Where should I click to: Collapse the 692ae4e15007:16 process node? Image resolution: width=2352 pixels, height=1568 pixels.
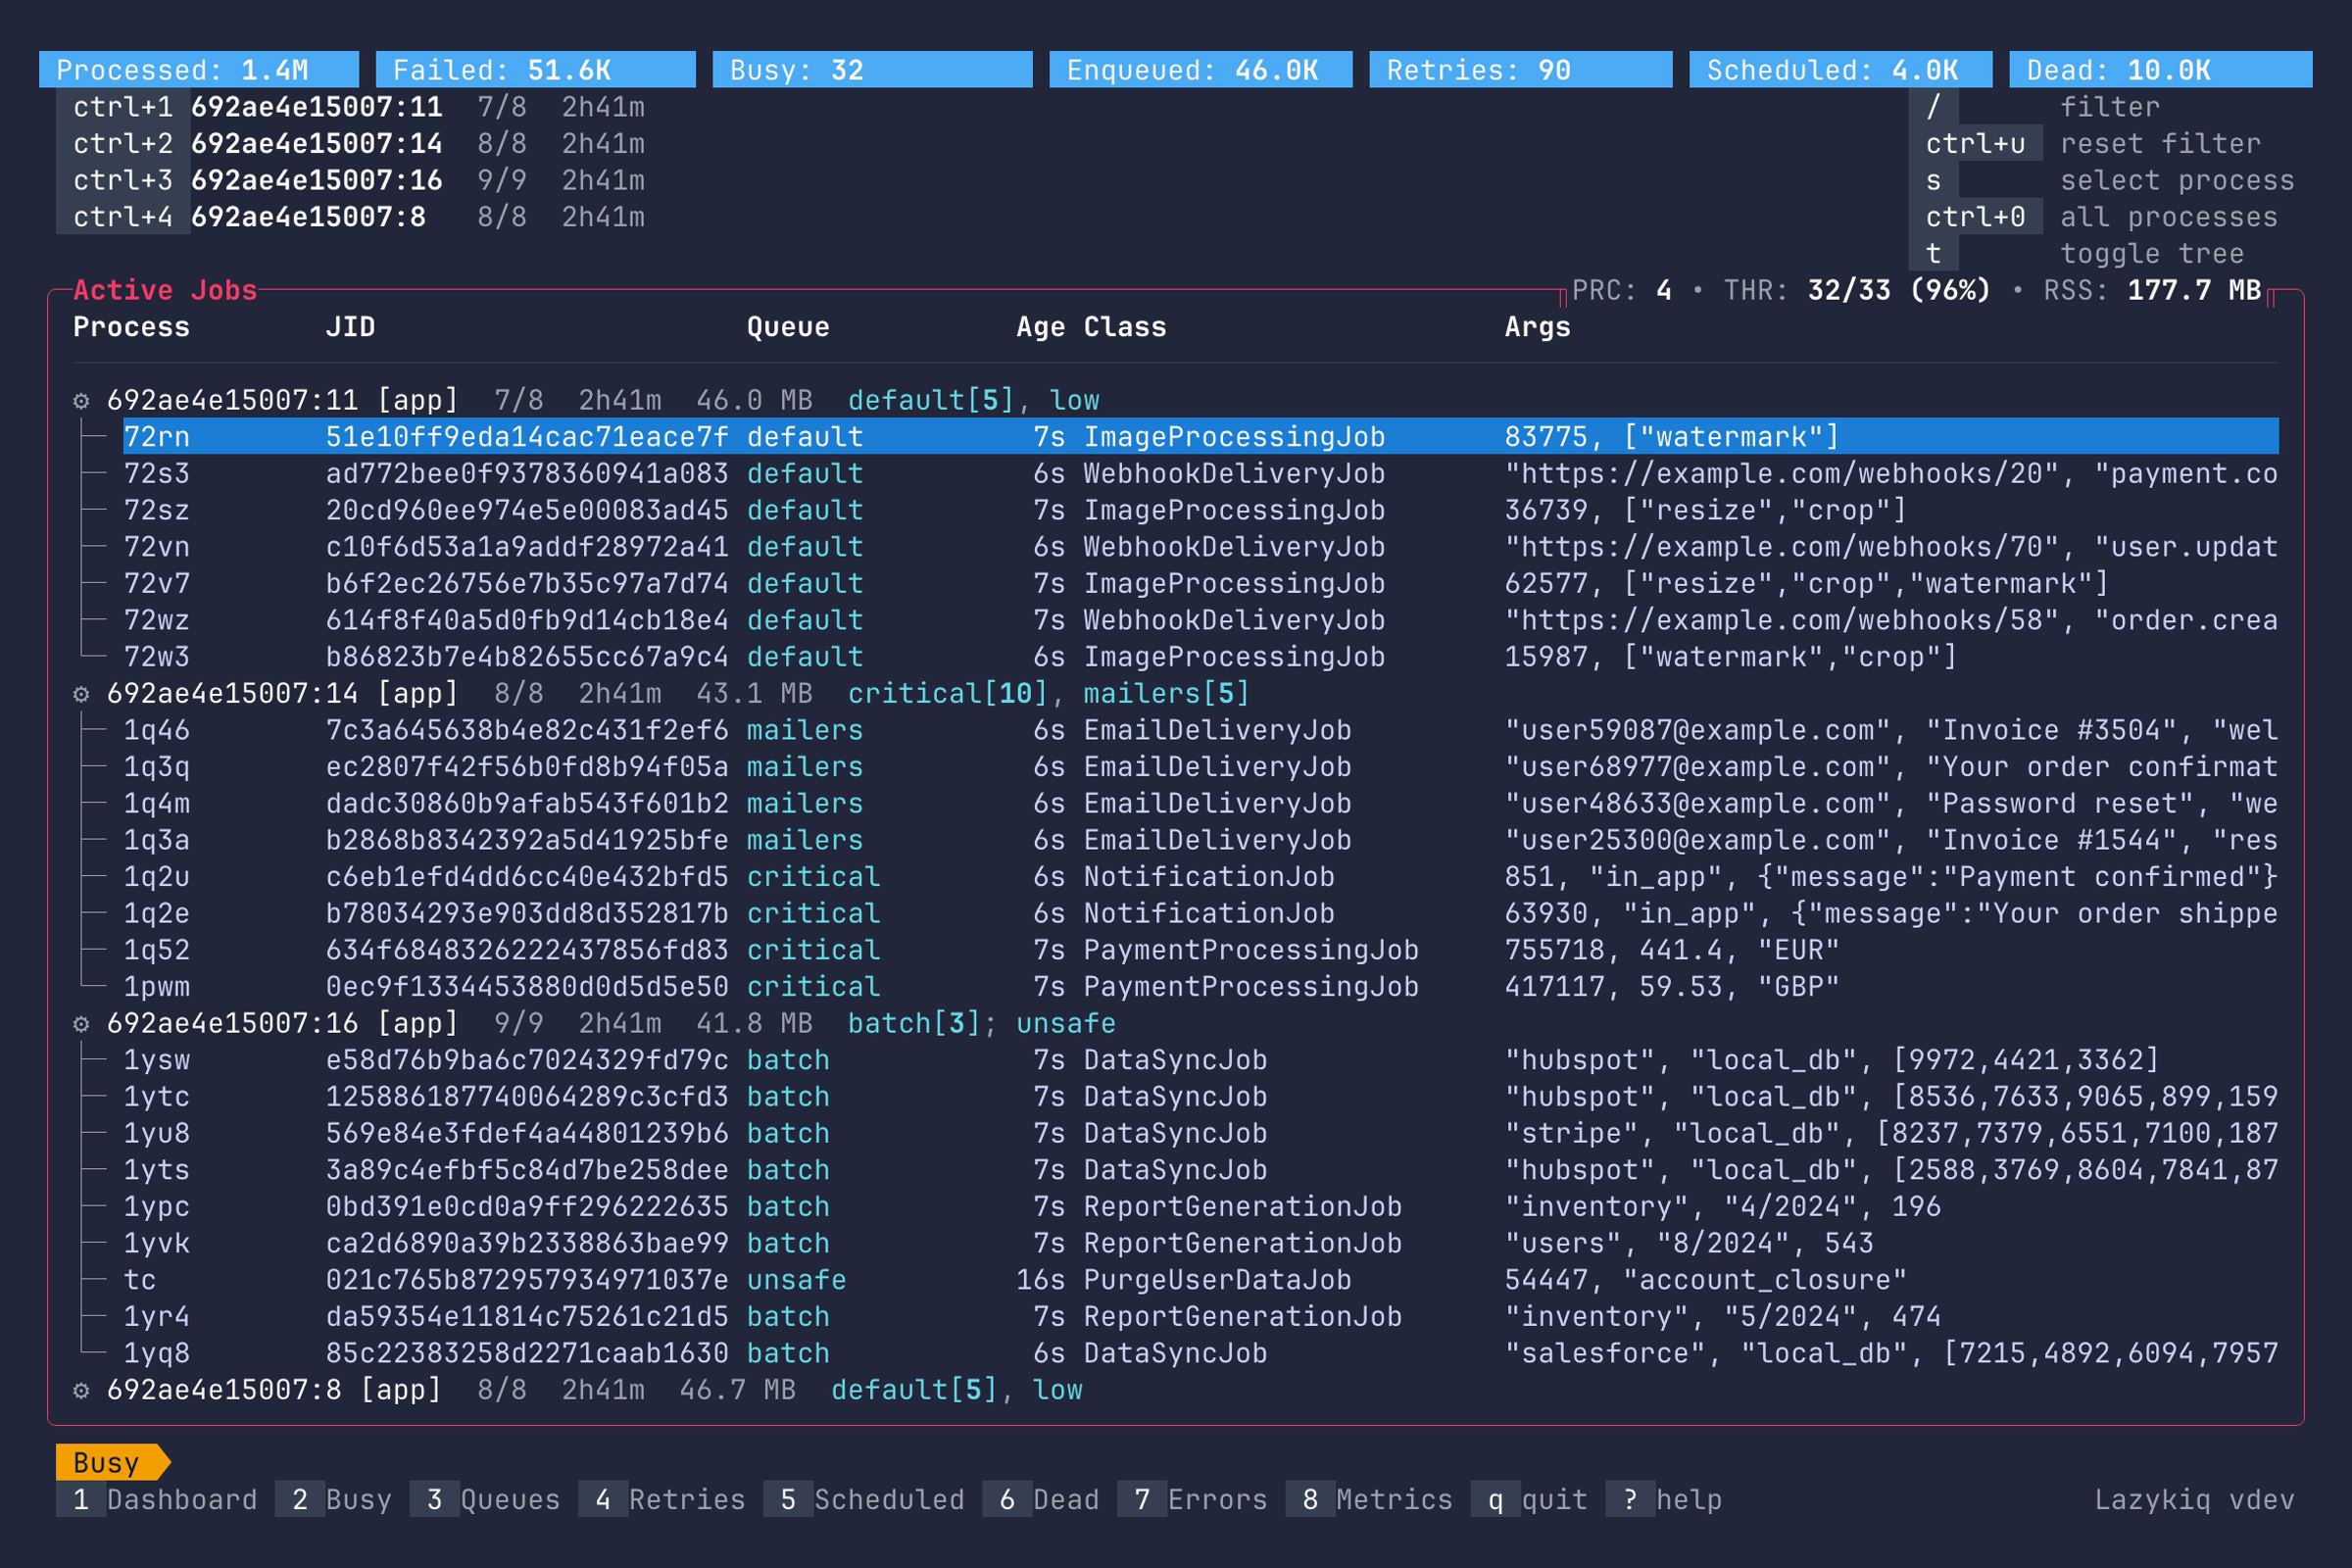pos(232,1023)
